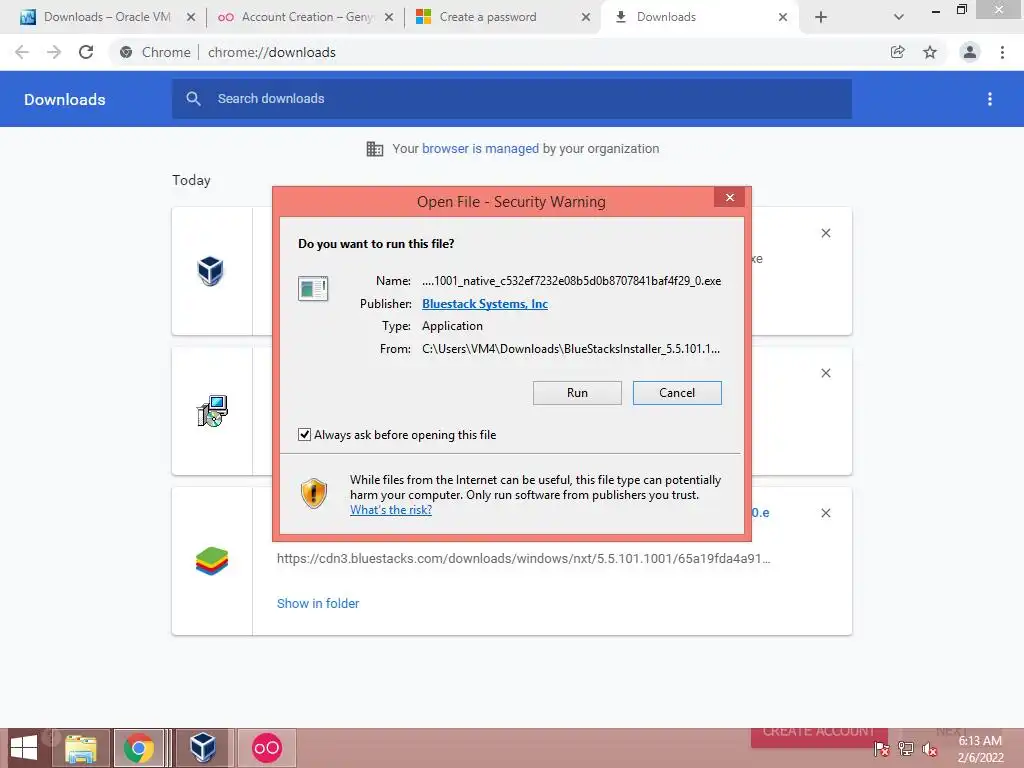Click the Search downloads field

point(512,99)
